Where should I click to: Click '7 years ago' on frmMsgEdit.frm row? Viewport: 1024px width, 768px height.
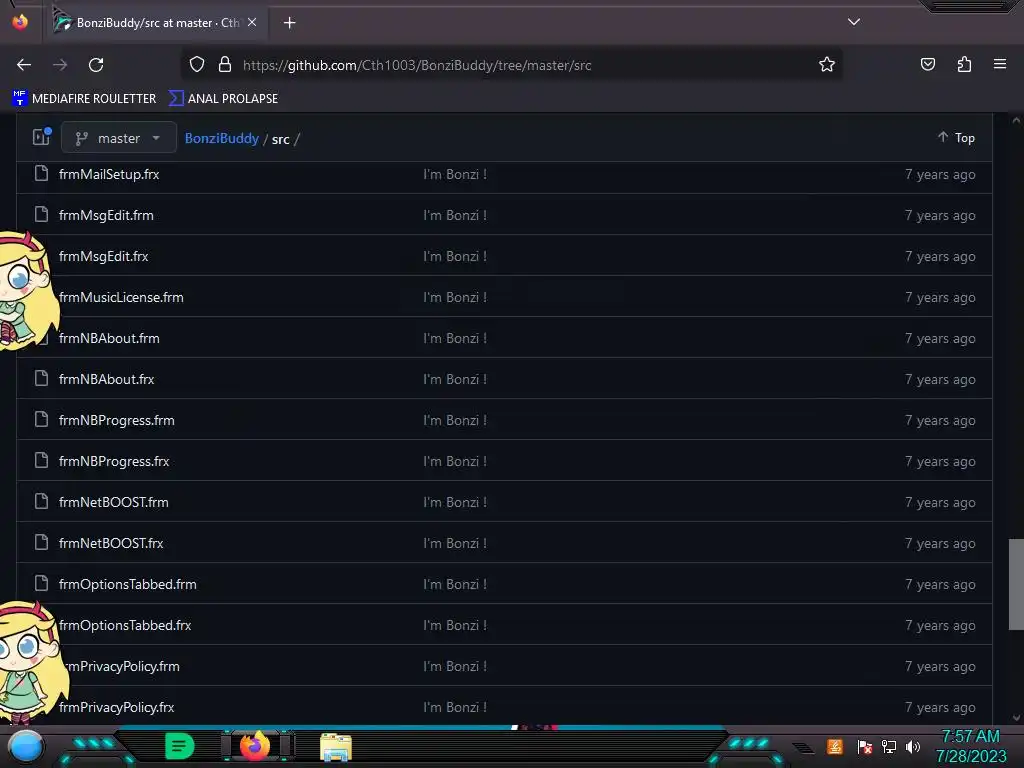tap(940, 216)
